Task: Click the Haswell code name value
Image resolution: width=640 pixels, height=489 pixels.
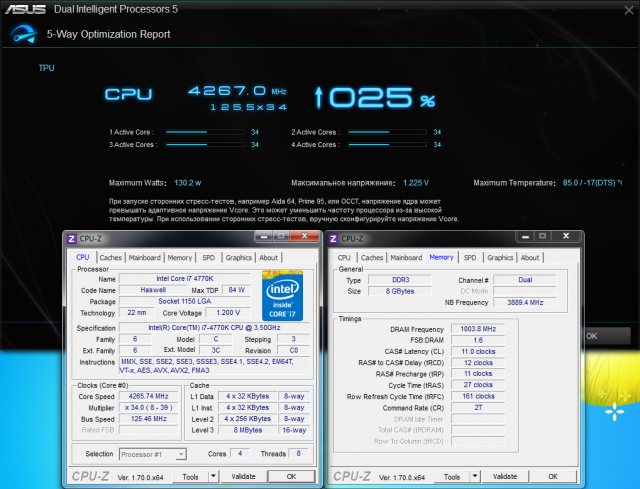Action: tap(153, 290)
